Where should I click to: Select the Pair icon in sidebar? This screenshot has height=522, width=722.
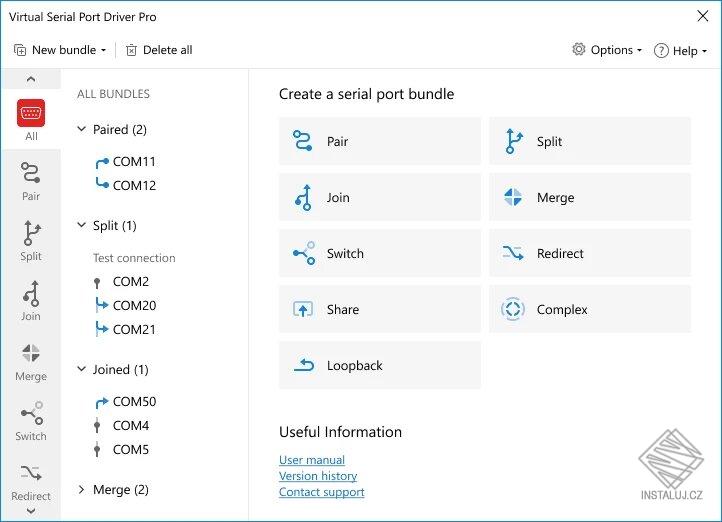point(31,173)
